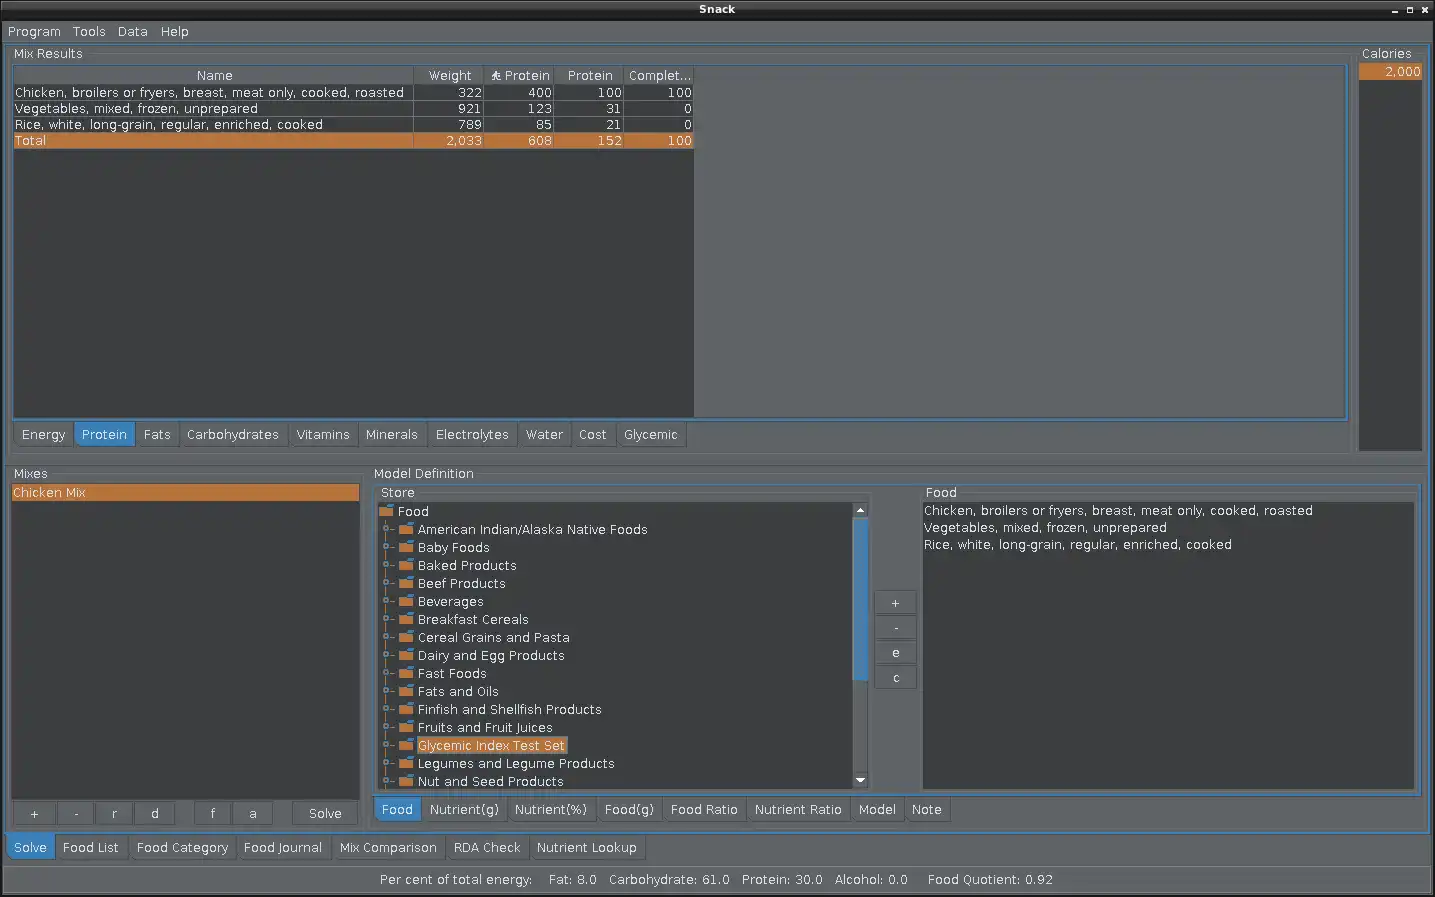Click the Store tree scroll-down arrow
Viewport: 1435px width, 897px height.
click(x=860, y=780)
